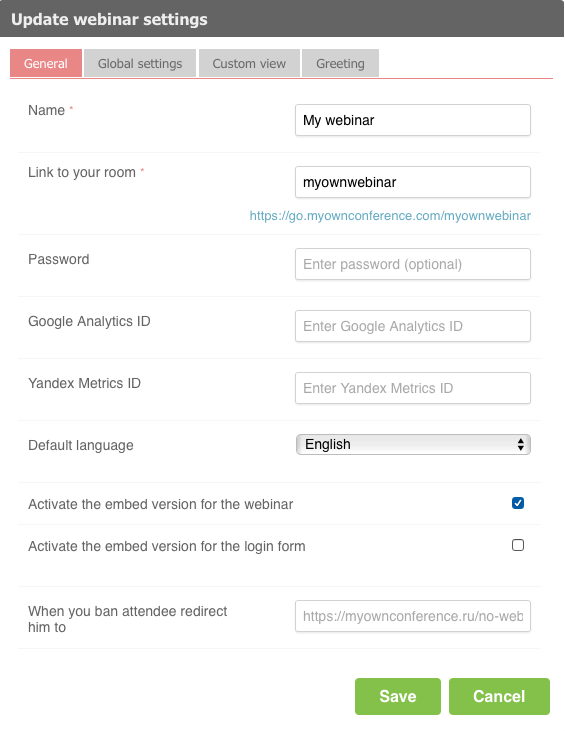The image size is (565, 731).
Task: Click the Default language label
Action: point(81,445)
